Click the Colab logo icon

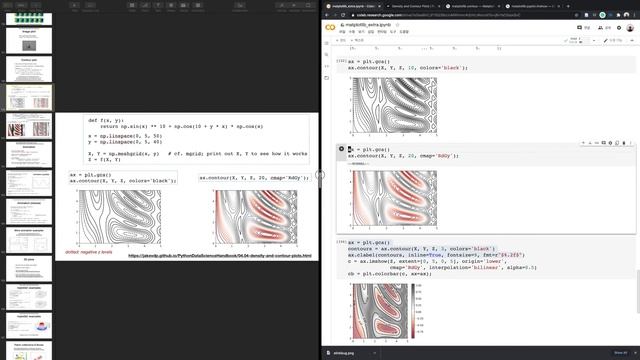click(x=330, y=27)
